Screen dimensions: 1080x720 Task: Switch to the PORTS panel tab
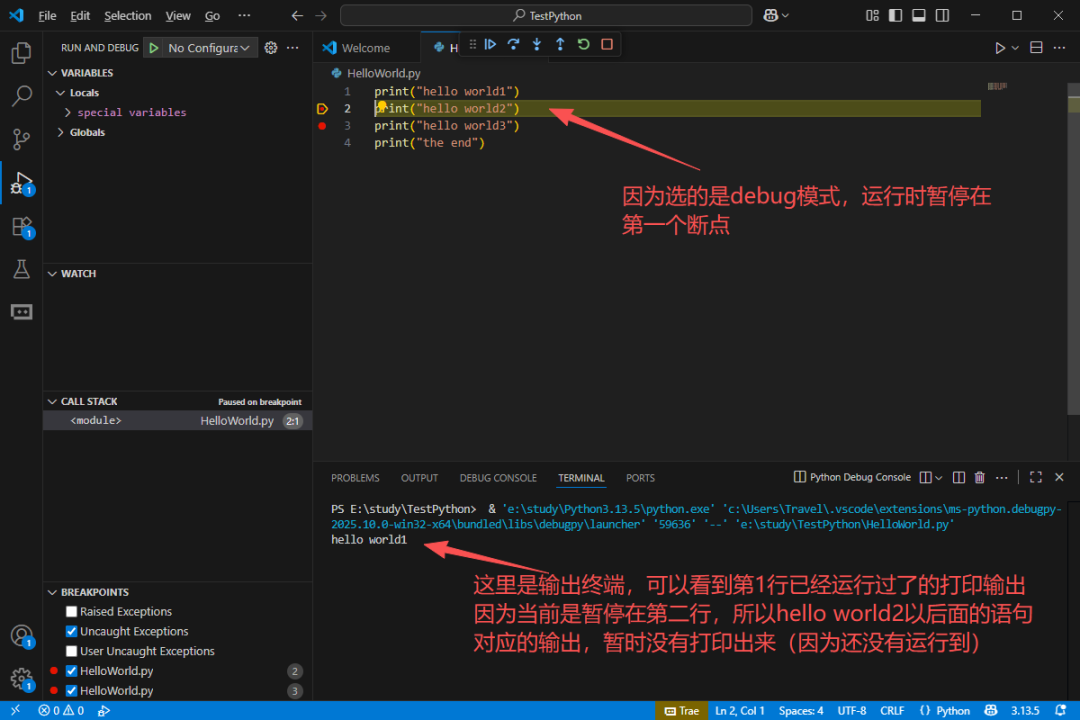pyautogui.click(x=640, y=477)
